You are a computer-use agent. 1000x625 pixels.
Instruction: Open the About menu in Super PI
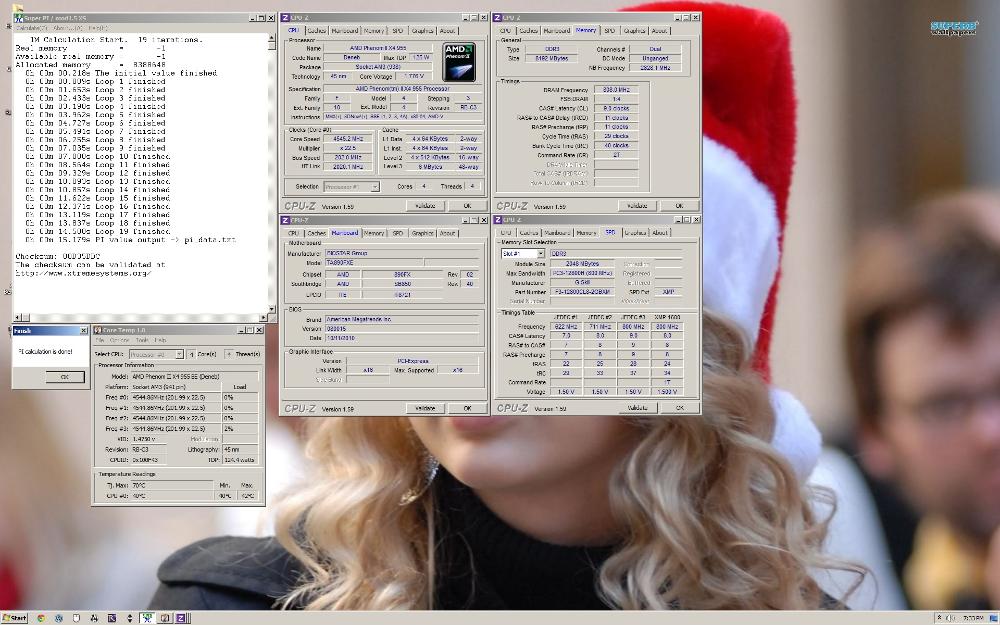(x=66, y=28)
